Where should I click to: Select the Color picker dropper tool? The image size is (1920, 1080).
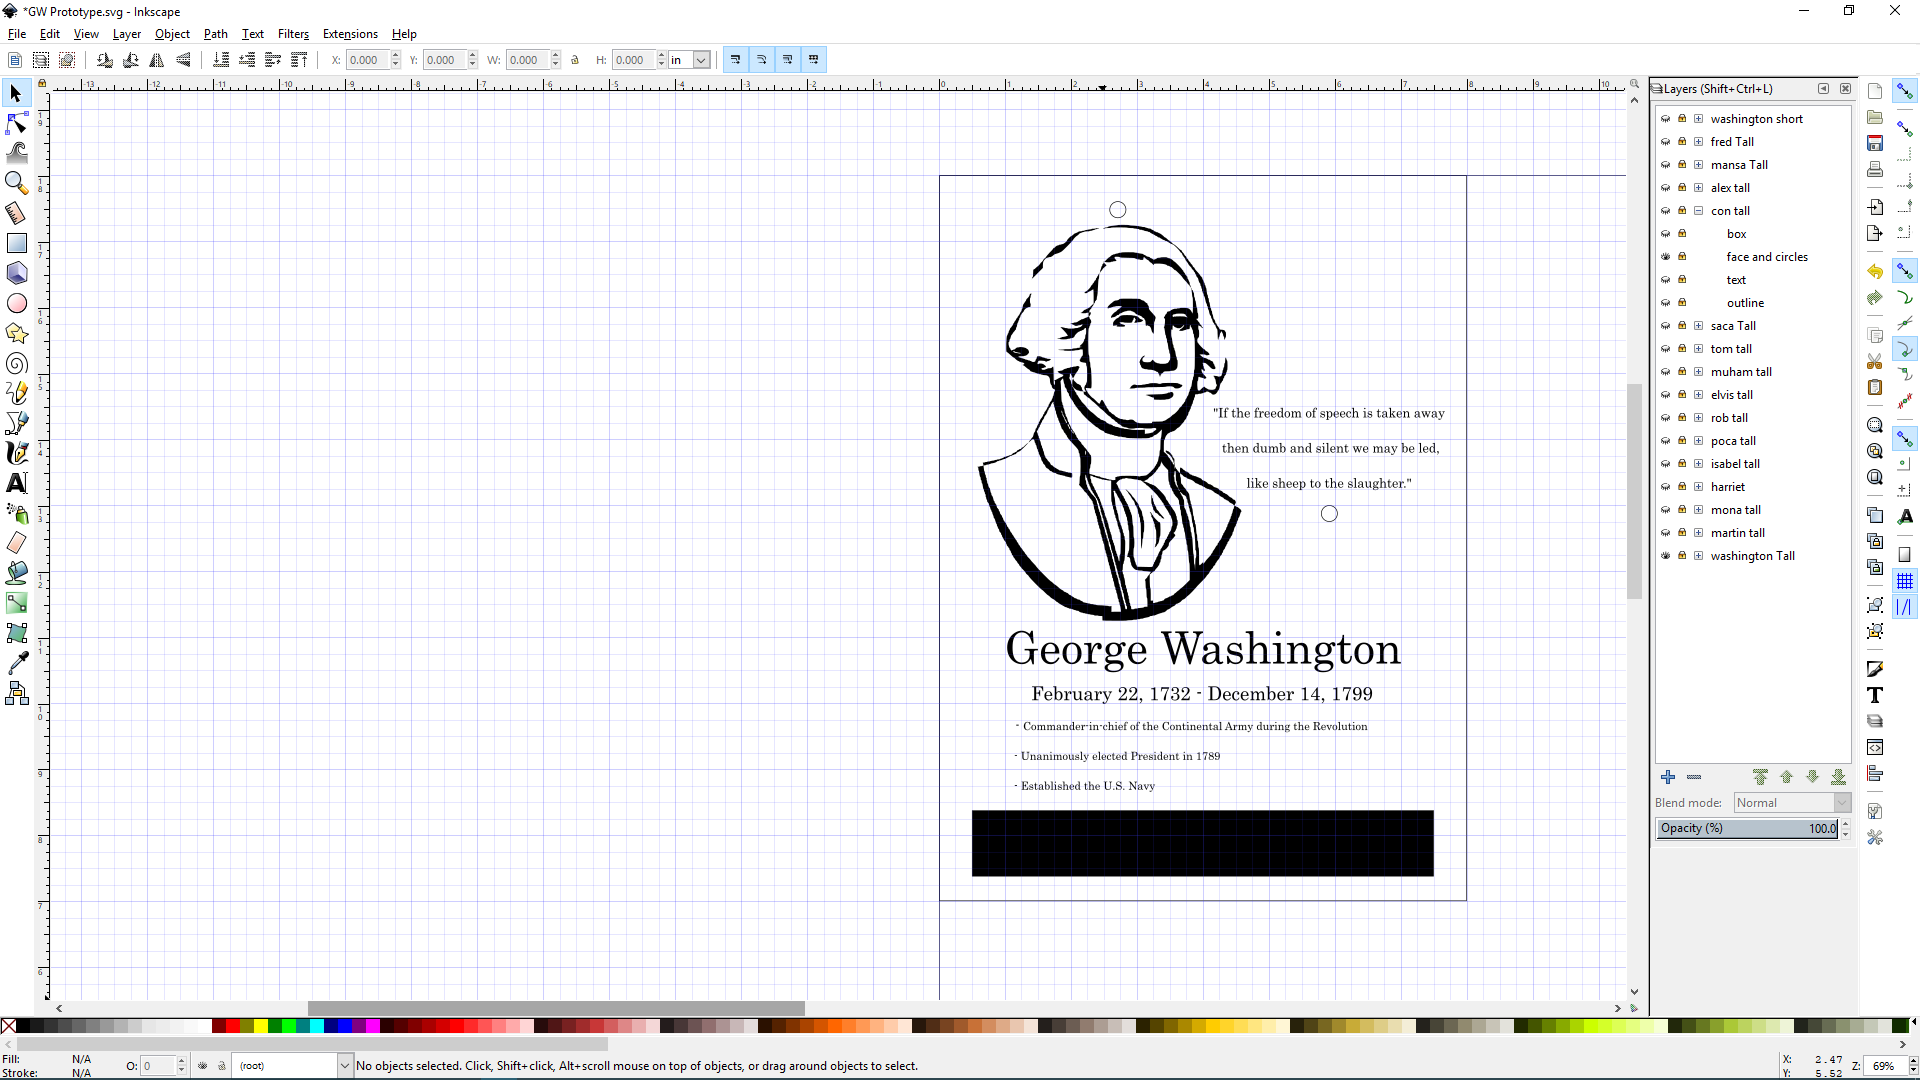coord(17,663)
